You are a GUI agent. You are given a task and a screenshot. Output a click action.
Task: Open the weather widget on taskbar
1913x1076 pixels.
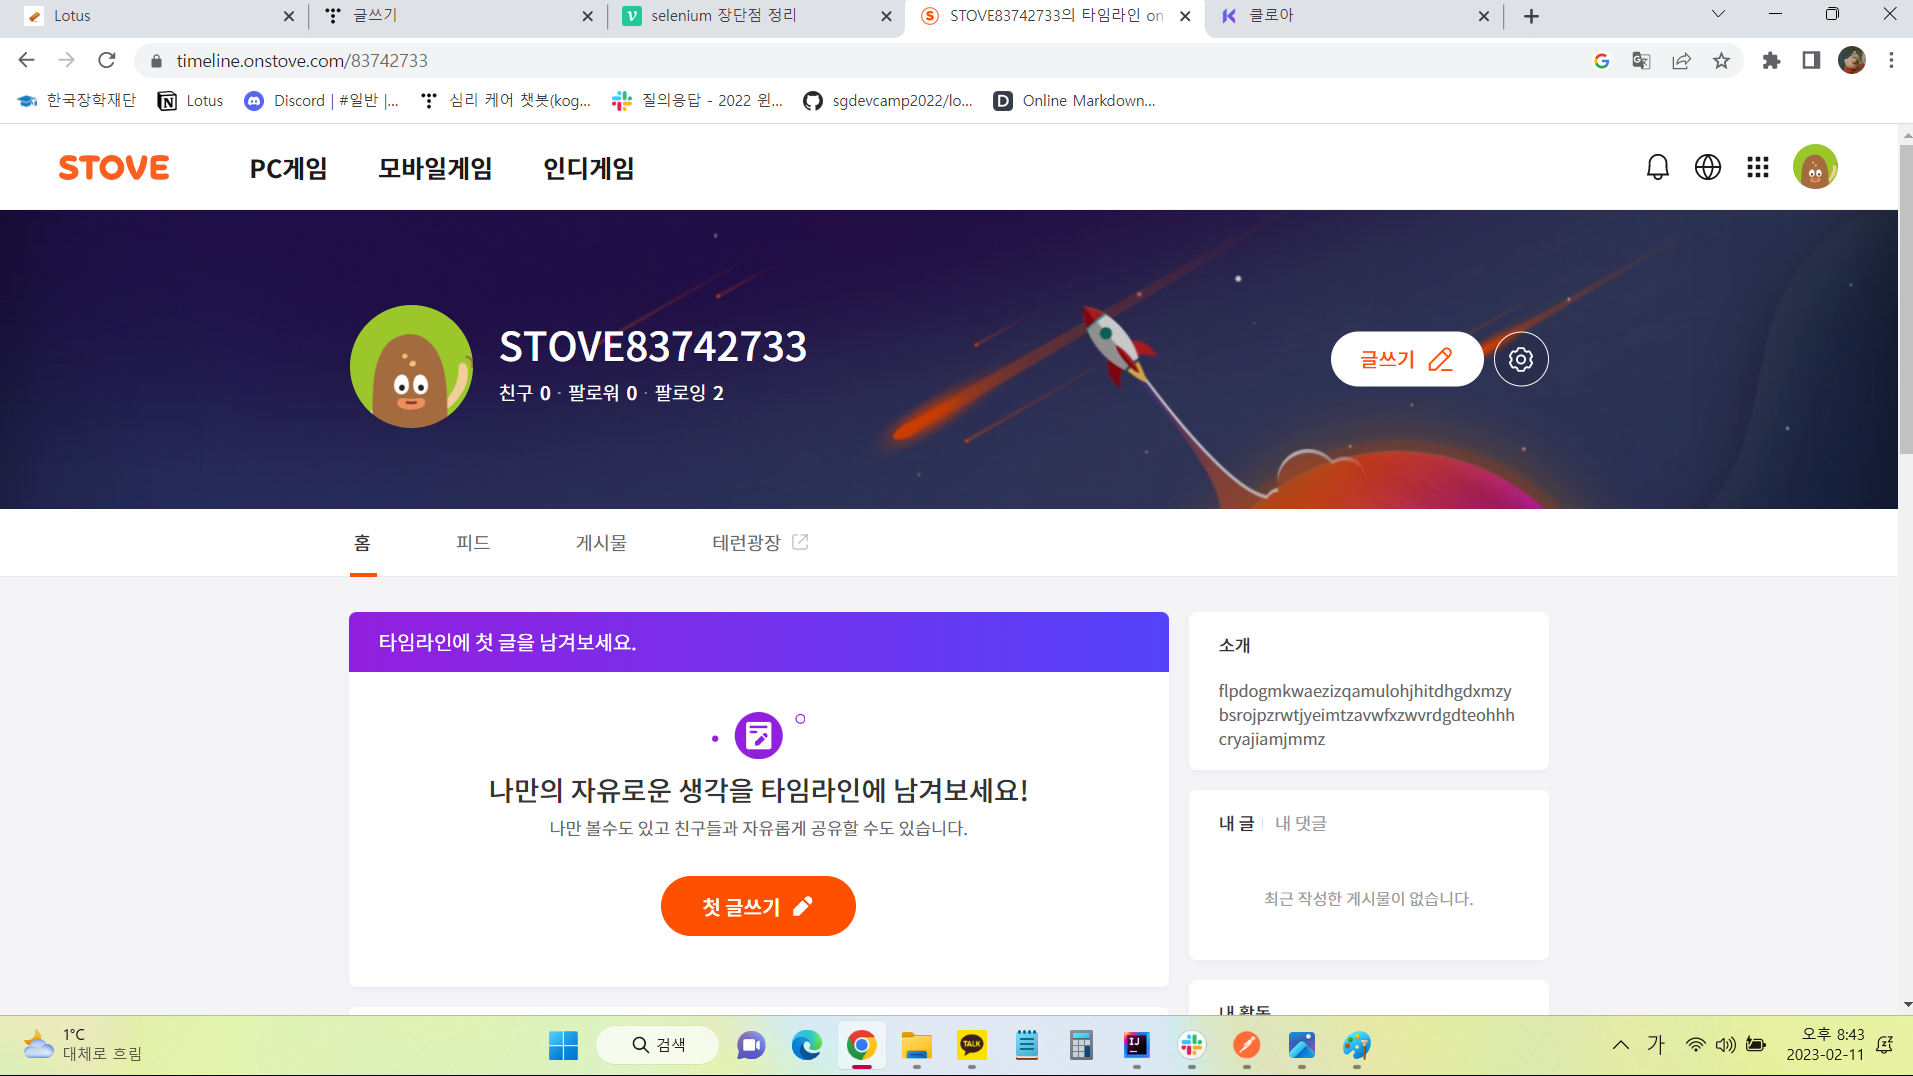(x=82, y=1045)
